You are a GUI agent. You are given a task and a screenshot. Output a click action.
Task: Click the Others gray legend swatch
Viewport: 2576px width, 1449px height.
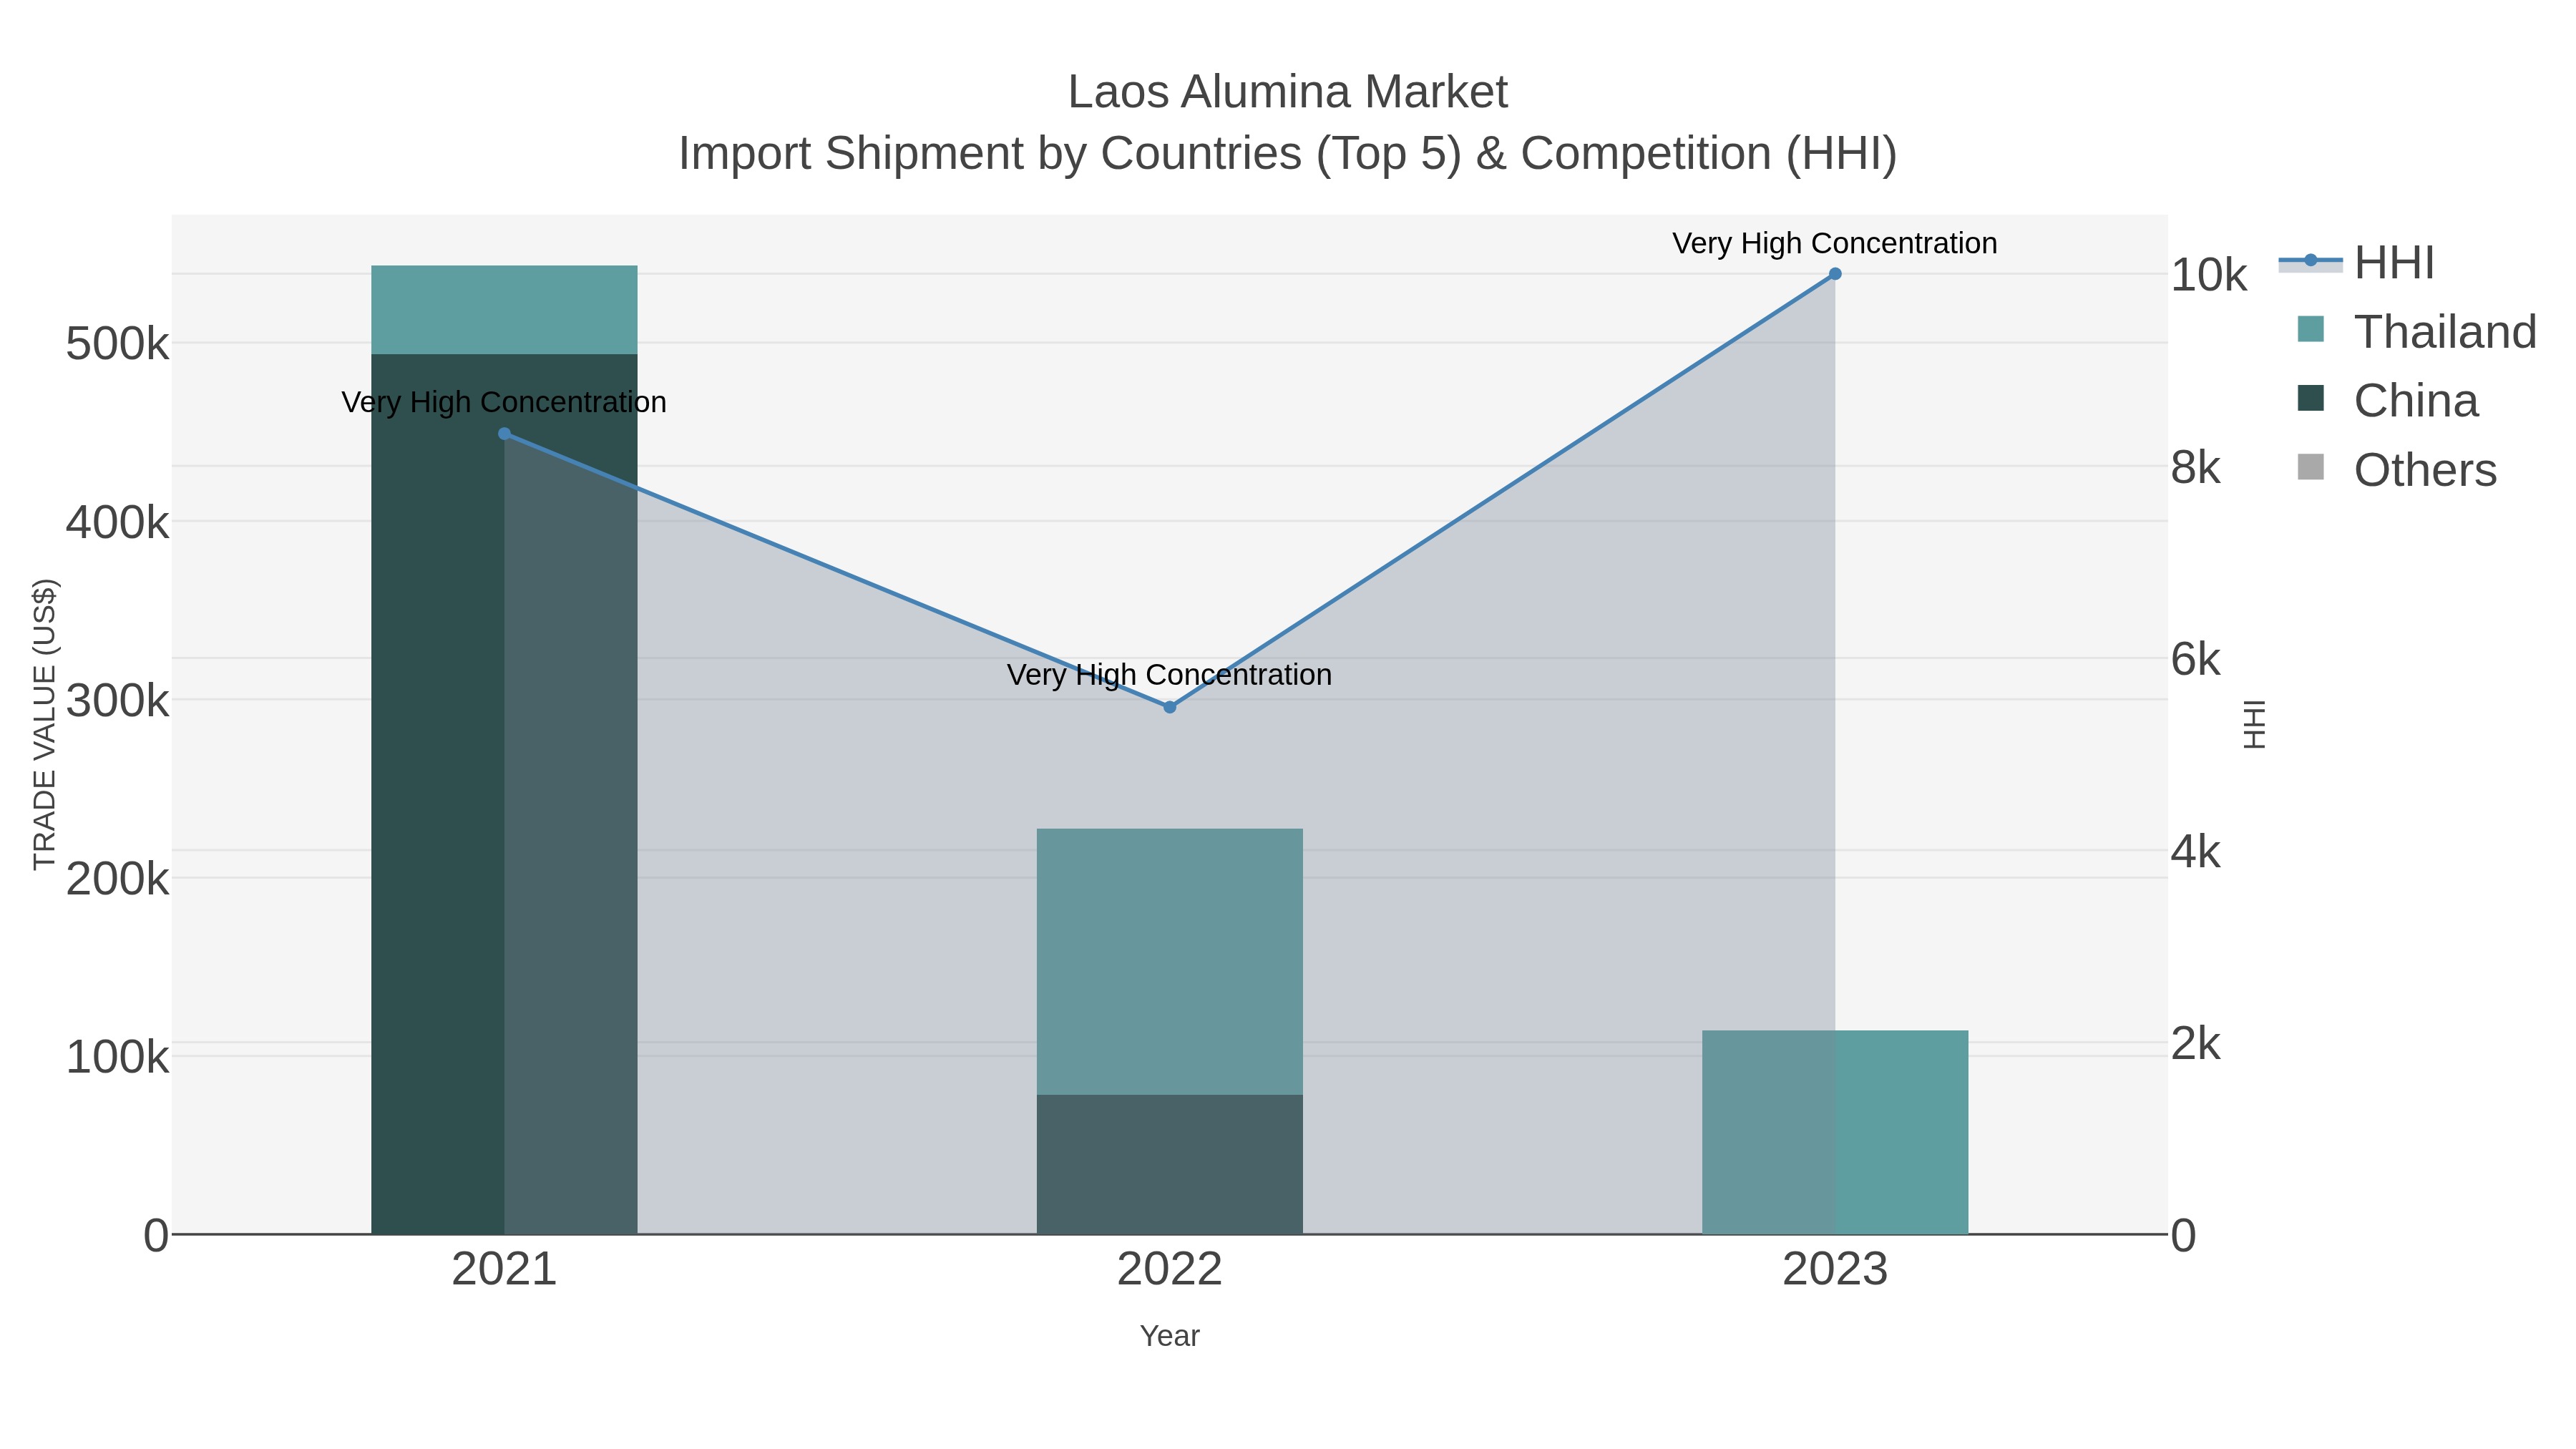click(2311, 467)
